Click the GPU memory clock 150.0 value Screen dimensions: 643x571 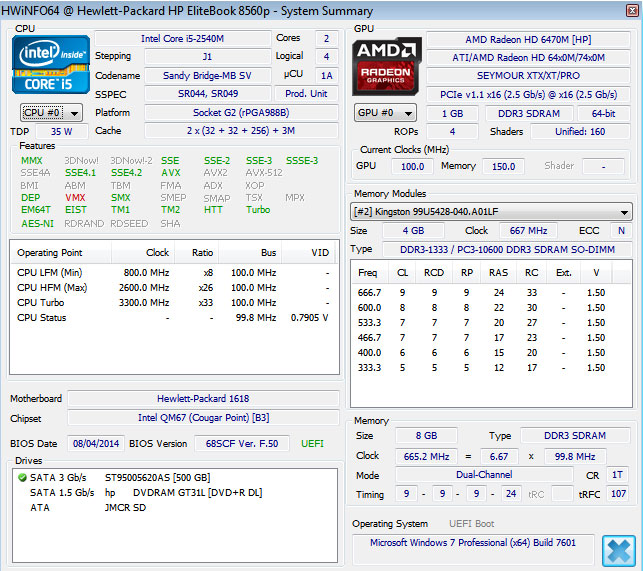(x=504, y=166)
